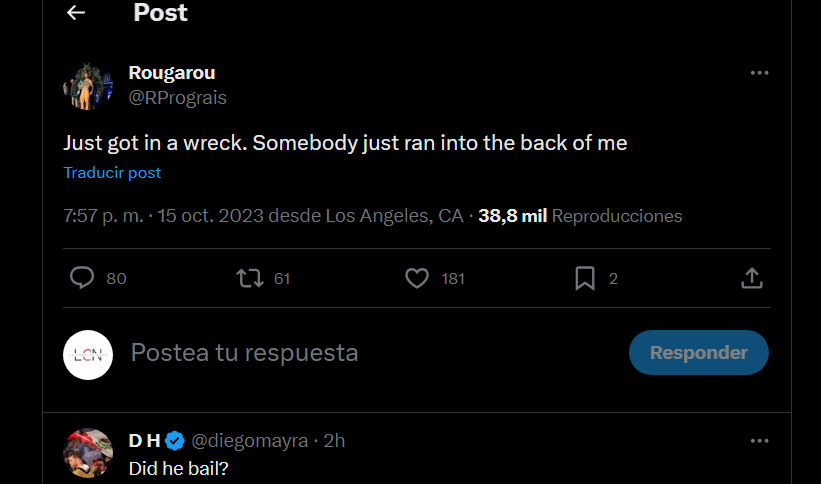This screenshot has width=821, height=484.
Task: Click Traducir post link
Action: click(x=112, y=172)
